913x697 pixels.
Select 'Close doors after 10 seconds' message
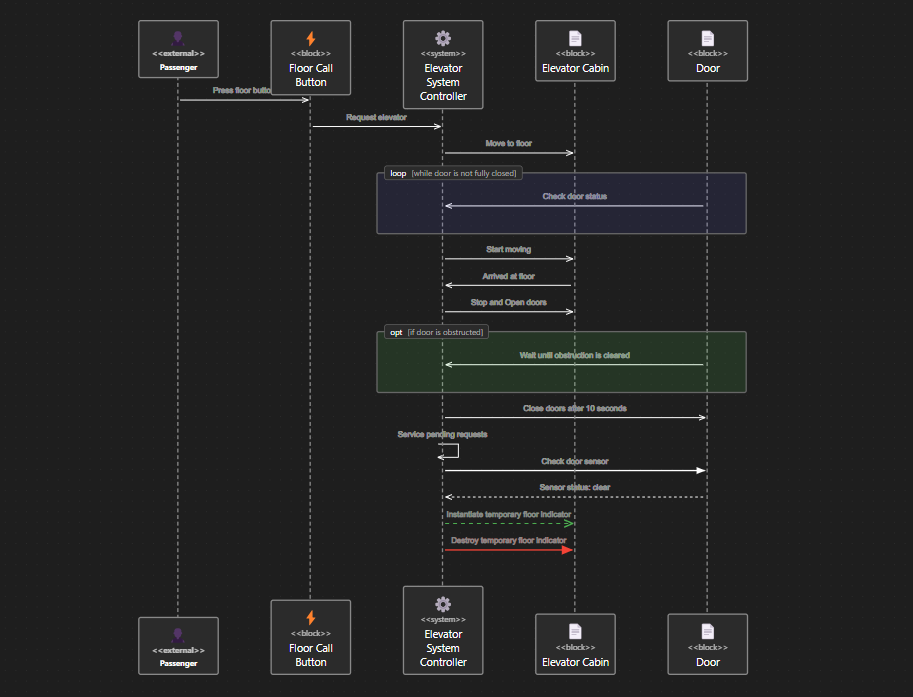pyautogui.click(x=575, y=408)
